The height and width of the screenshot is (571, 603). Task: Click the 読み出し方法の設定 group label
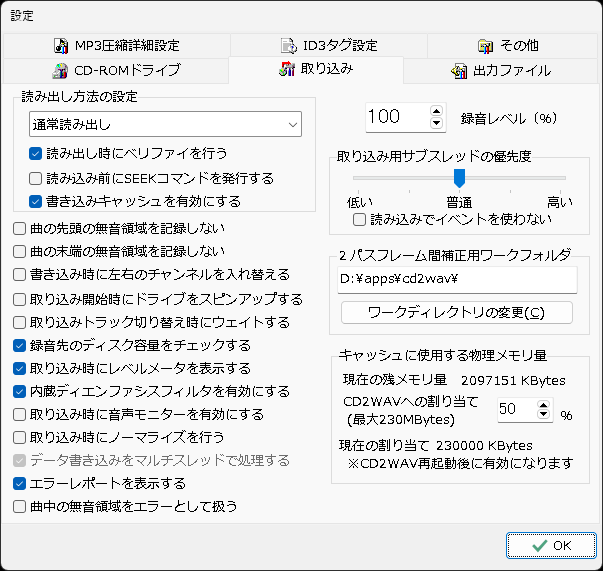coord(79,97)
